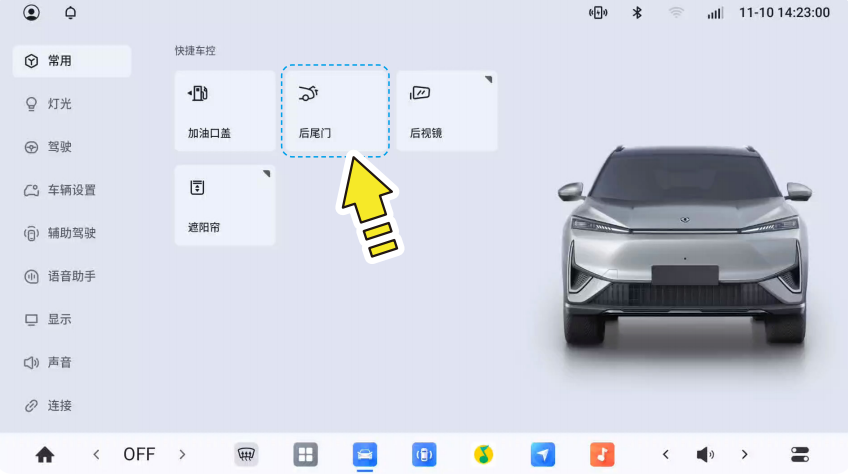Launch the navigation arrow app

point(542,454)
